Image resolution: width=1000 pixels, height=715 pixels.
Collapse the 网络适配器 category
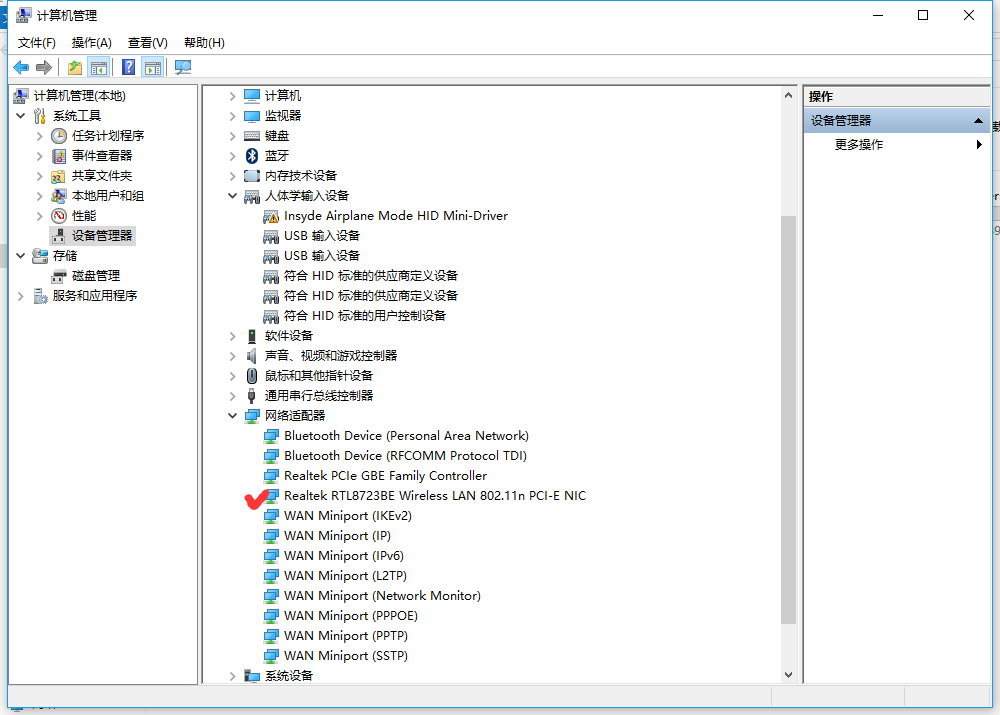(x=232, y=416)
